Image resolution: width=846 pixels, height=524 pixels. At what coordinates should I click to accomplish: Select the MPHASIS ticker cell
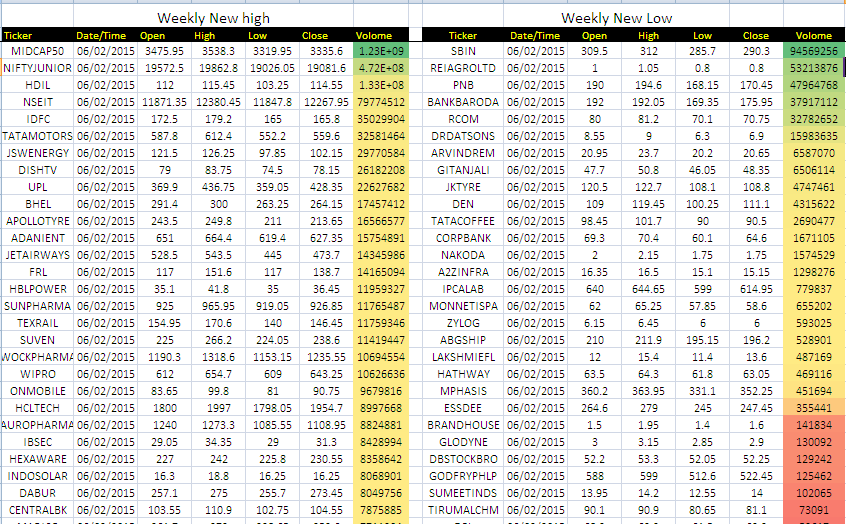pos(463,391)
